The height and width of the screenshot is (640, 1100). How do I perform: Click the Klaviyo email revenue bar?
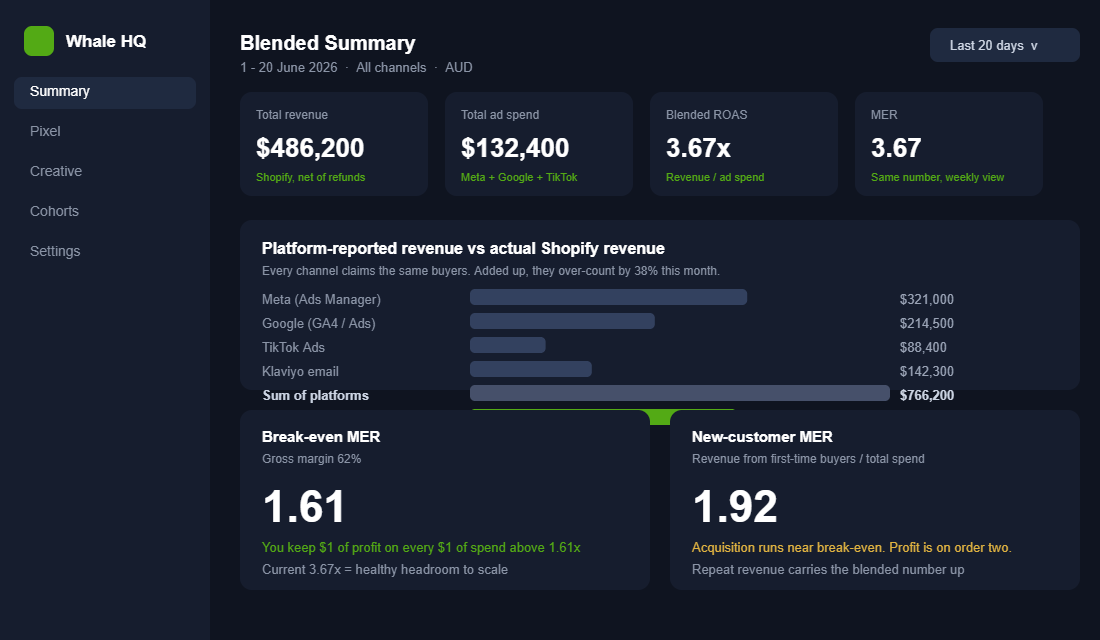click(x=530, y=368)
